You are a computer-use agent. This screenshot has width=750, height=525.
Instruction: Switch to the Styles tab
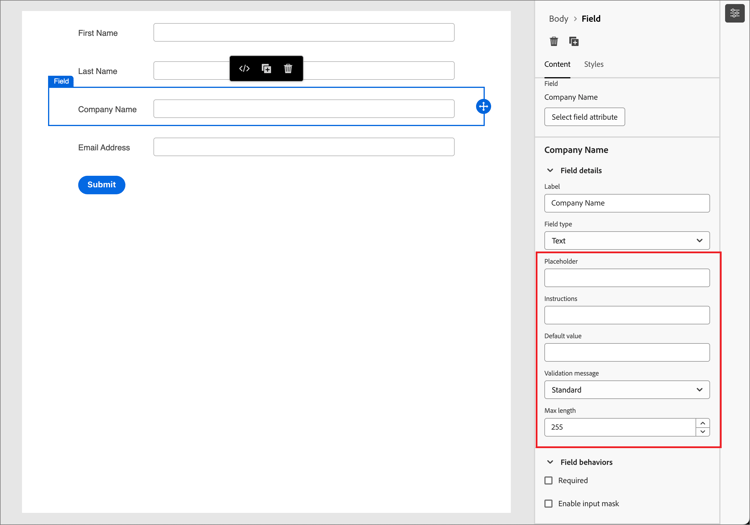click(x=594, y=64)
